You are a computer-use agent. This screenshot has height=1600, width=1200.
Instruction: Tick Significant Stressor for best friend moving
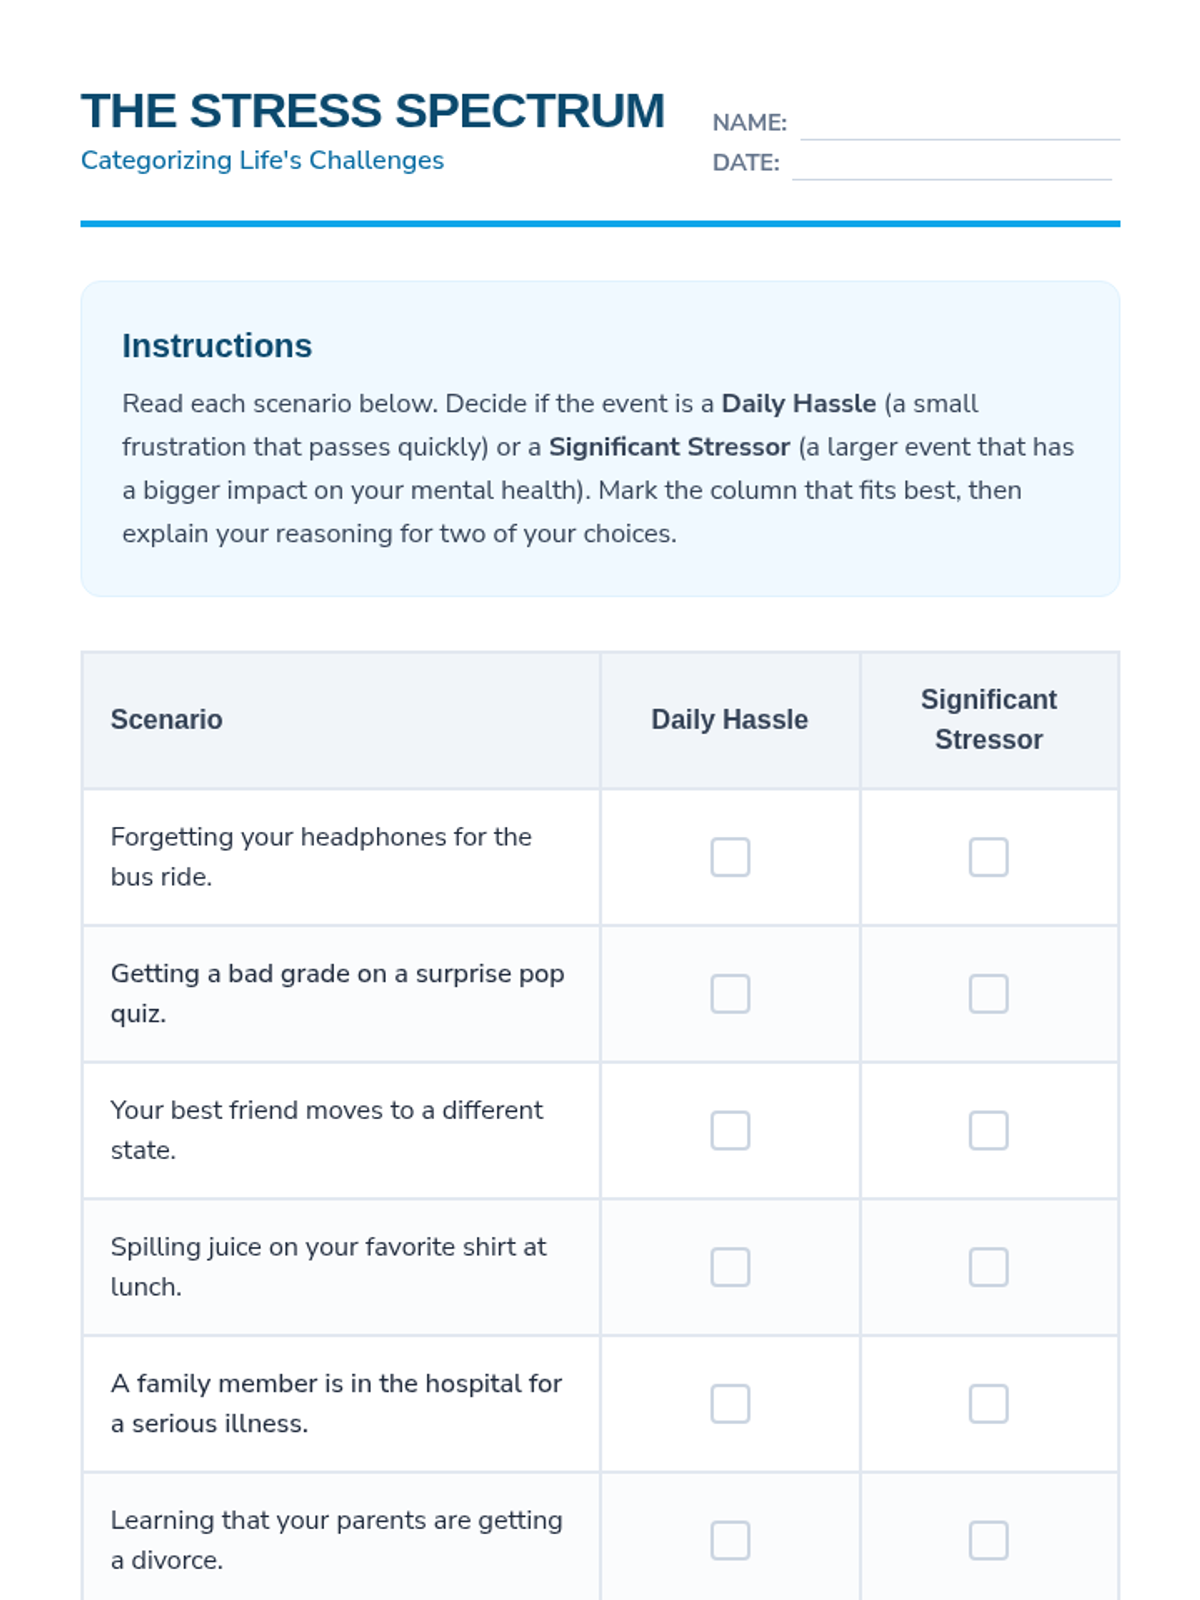[x=988, y=1131]
